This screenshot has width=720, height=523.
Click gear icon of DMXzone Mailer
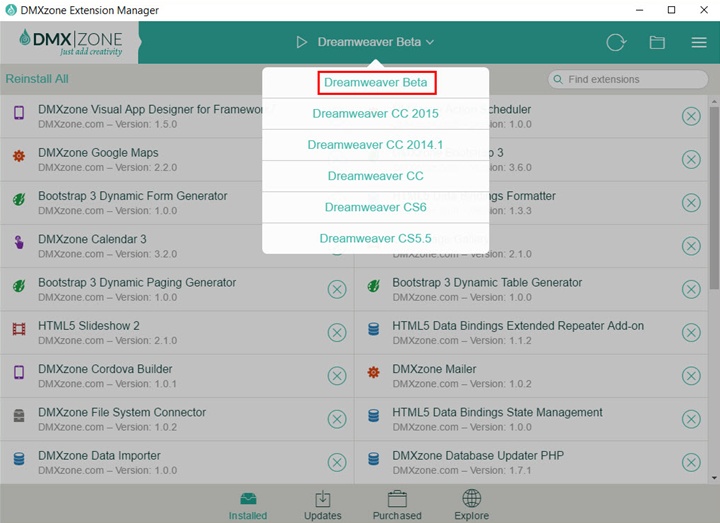pos(373,372)
